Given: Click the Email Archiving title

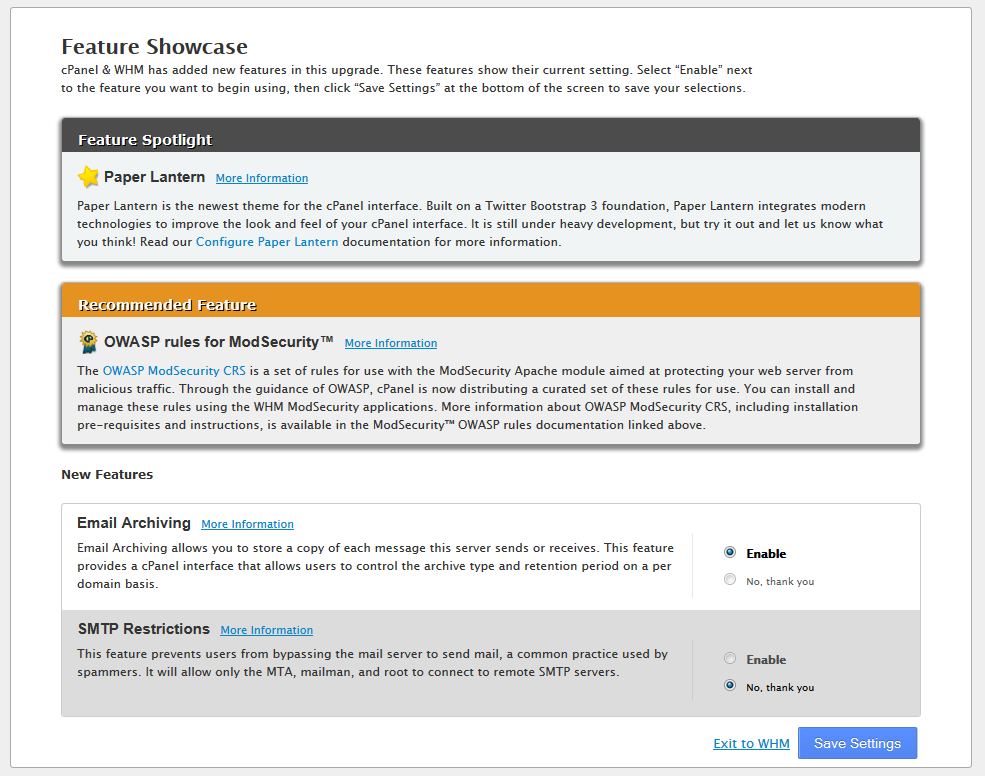Looking at the screenshot, I should [x=134, y=523].
